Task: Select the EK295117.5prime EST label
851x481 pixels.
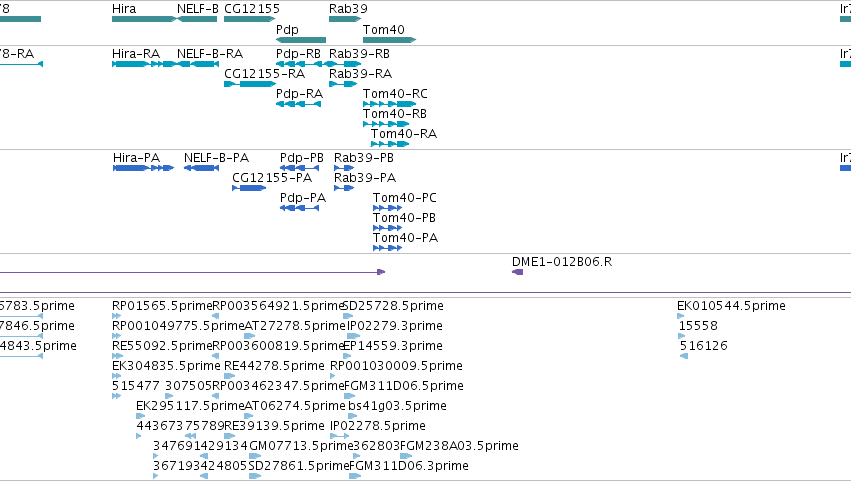Action: click(190, 406)
